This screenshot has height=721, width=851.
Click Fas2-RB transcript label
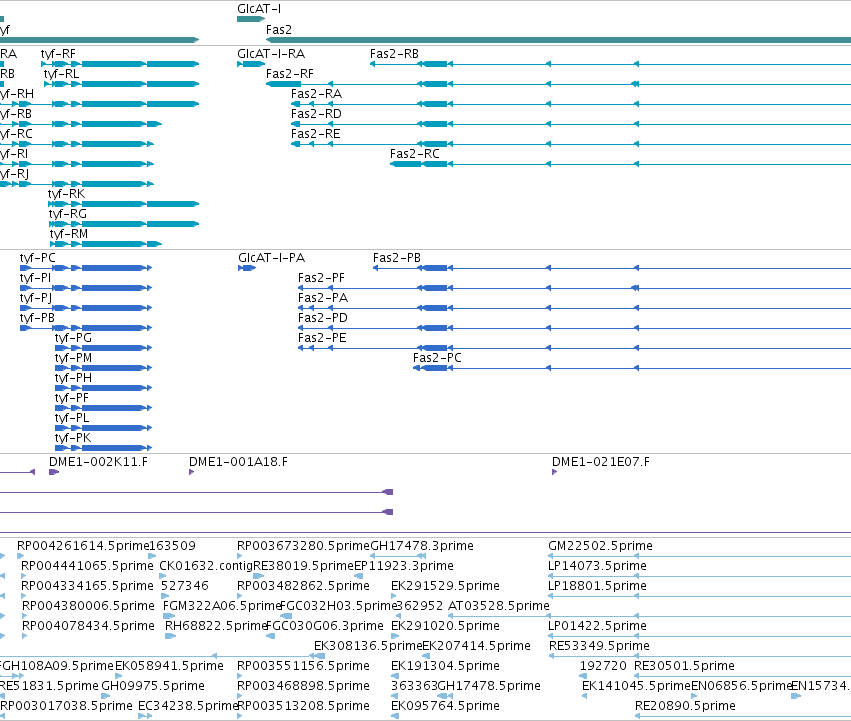(x=394, y=54)
